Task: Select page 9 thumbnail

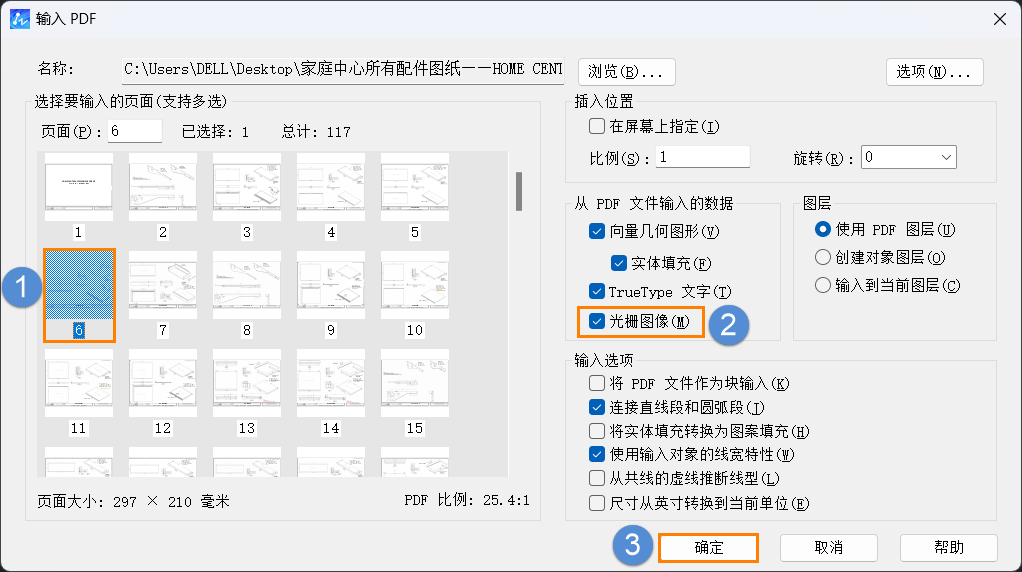Action: [x=331, y=285]
